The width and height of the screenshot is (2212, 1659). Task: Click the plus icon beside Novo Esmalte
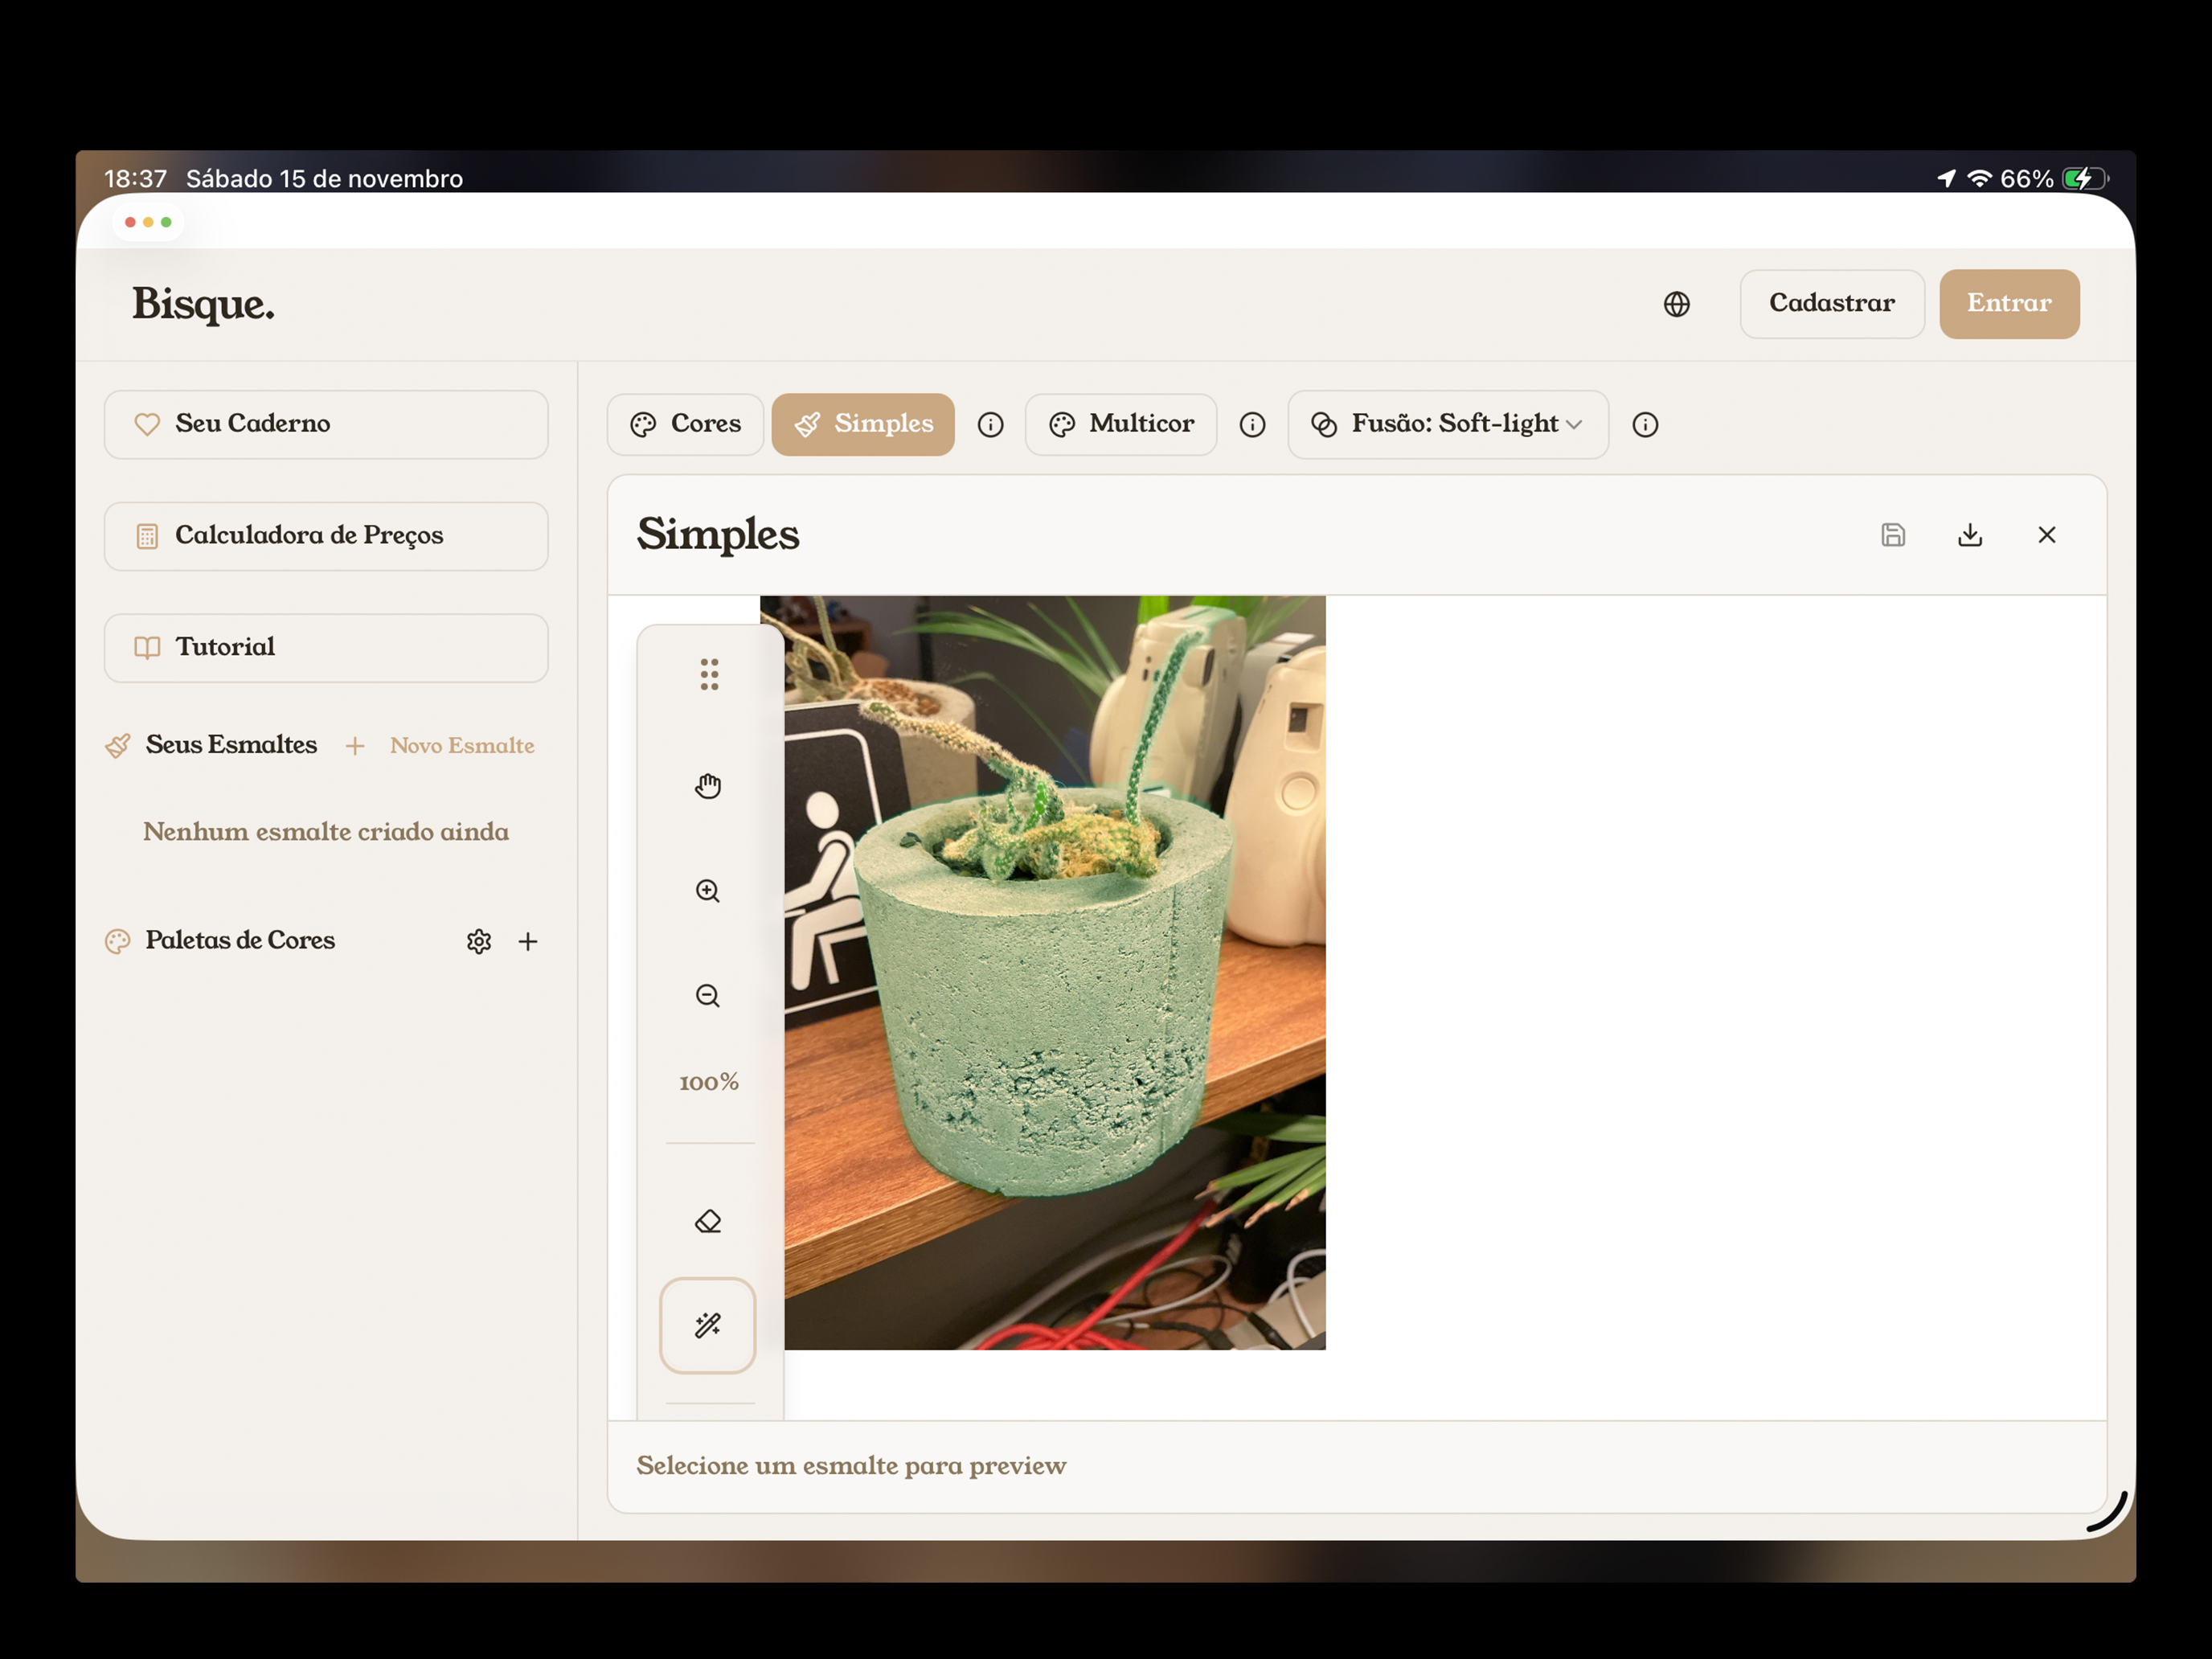355,746
